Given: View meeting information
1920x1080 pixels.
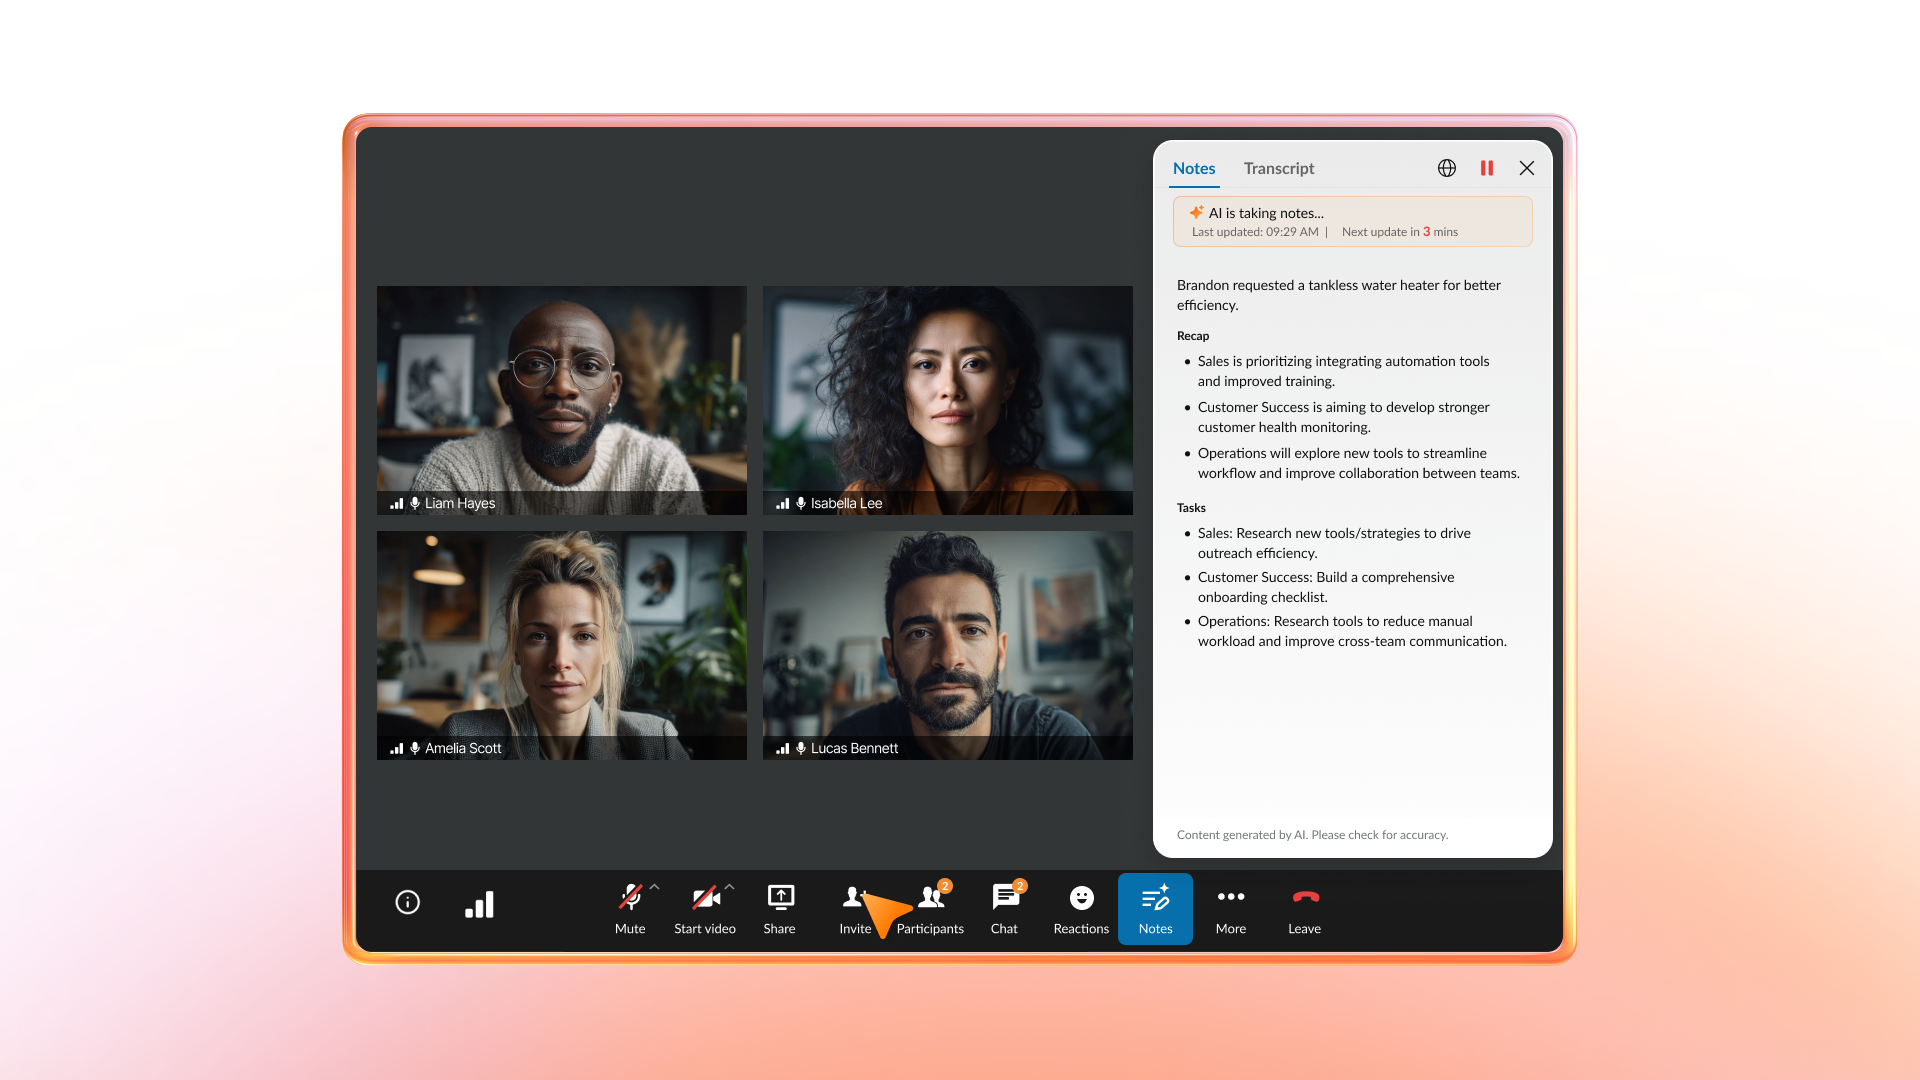Looking at the screenshot, I should click(x=407, y=902).
